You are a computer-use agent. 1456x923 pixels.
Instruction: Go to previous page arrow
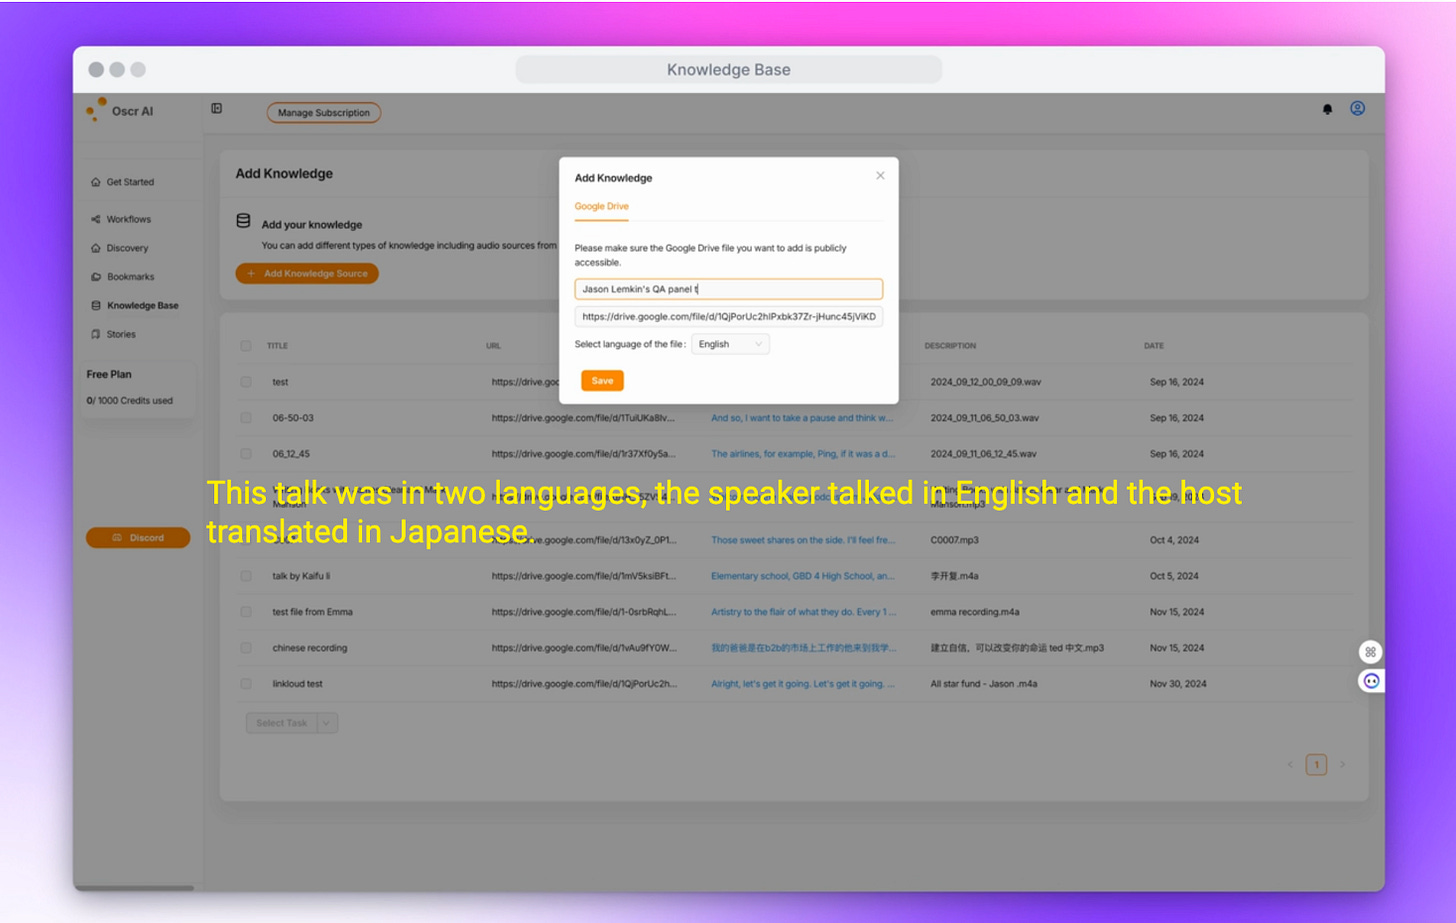pos(1290,765)
